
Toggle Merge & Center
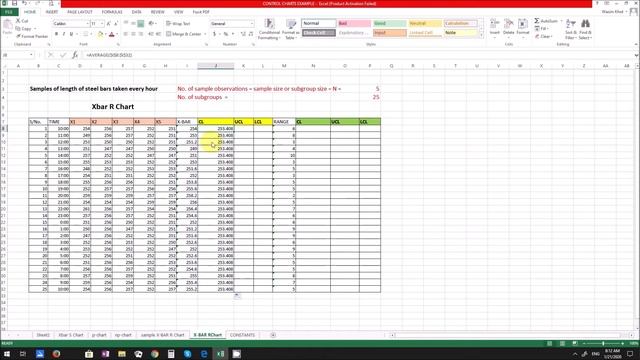184,34
